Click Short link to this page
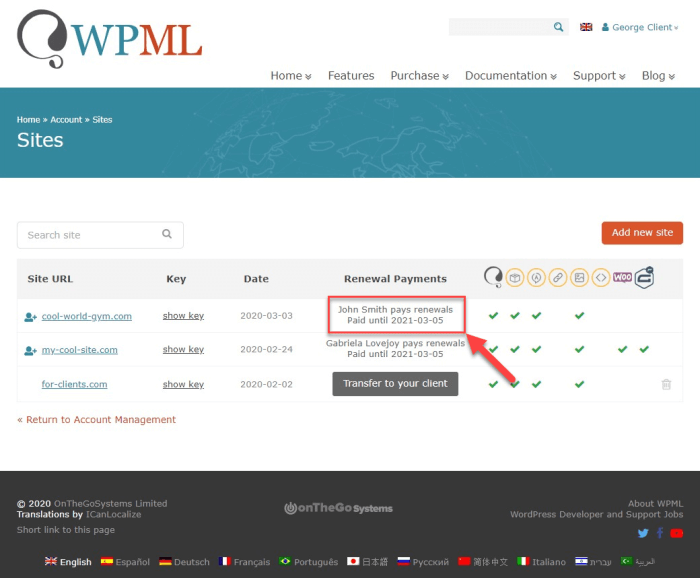Screen dimensions: 700x578 66,530
